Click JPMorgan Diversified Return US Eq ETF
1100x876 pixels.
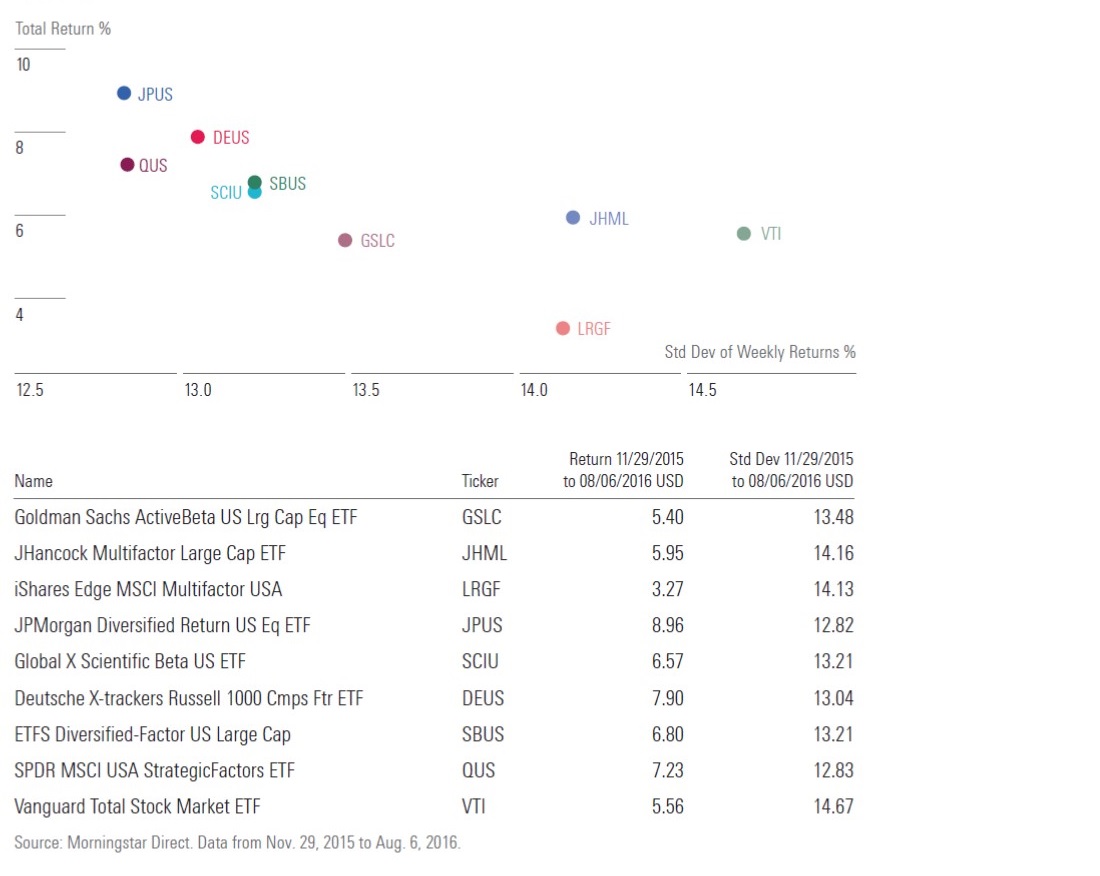coord(162,625)
